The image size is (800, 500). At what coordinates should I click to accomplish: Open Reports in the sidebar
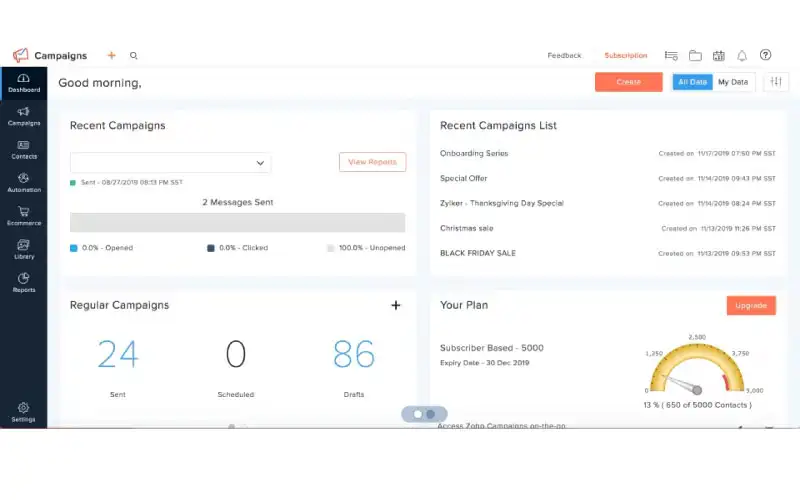click(x=23, y=283)
